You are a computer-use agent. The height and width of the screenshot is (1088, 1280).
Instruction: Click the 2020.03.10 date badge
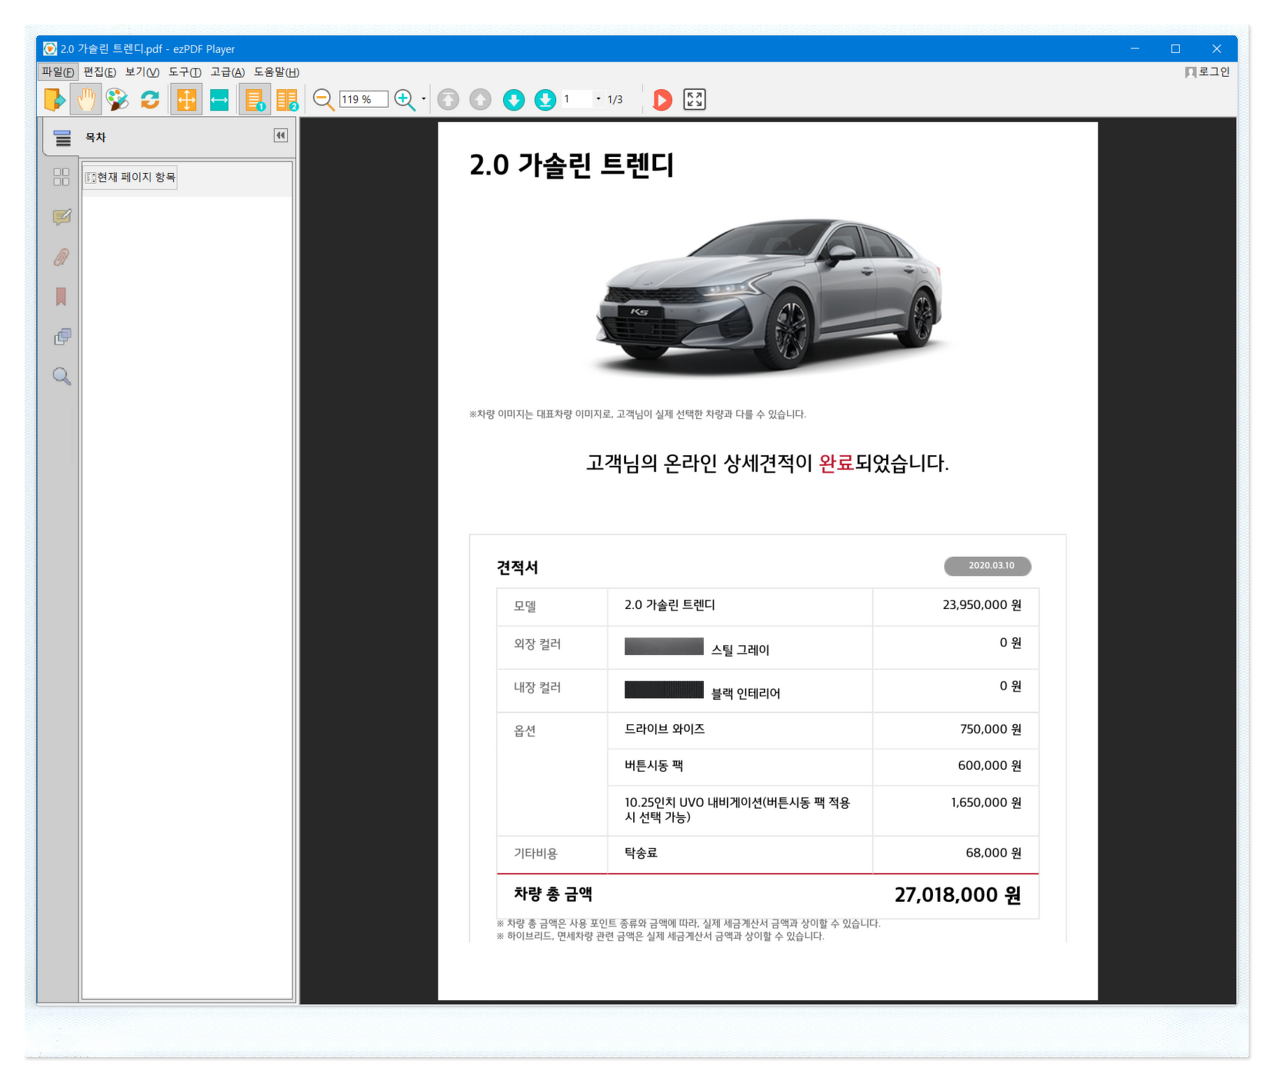click(x=988, y=566)
